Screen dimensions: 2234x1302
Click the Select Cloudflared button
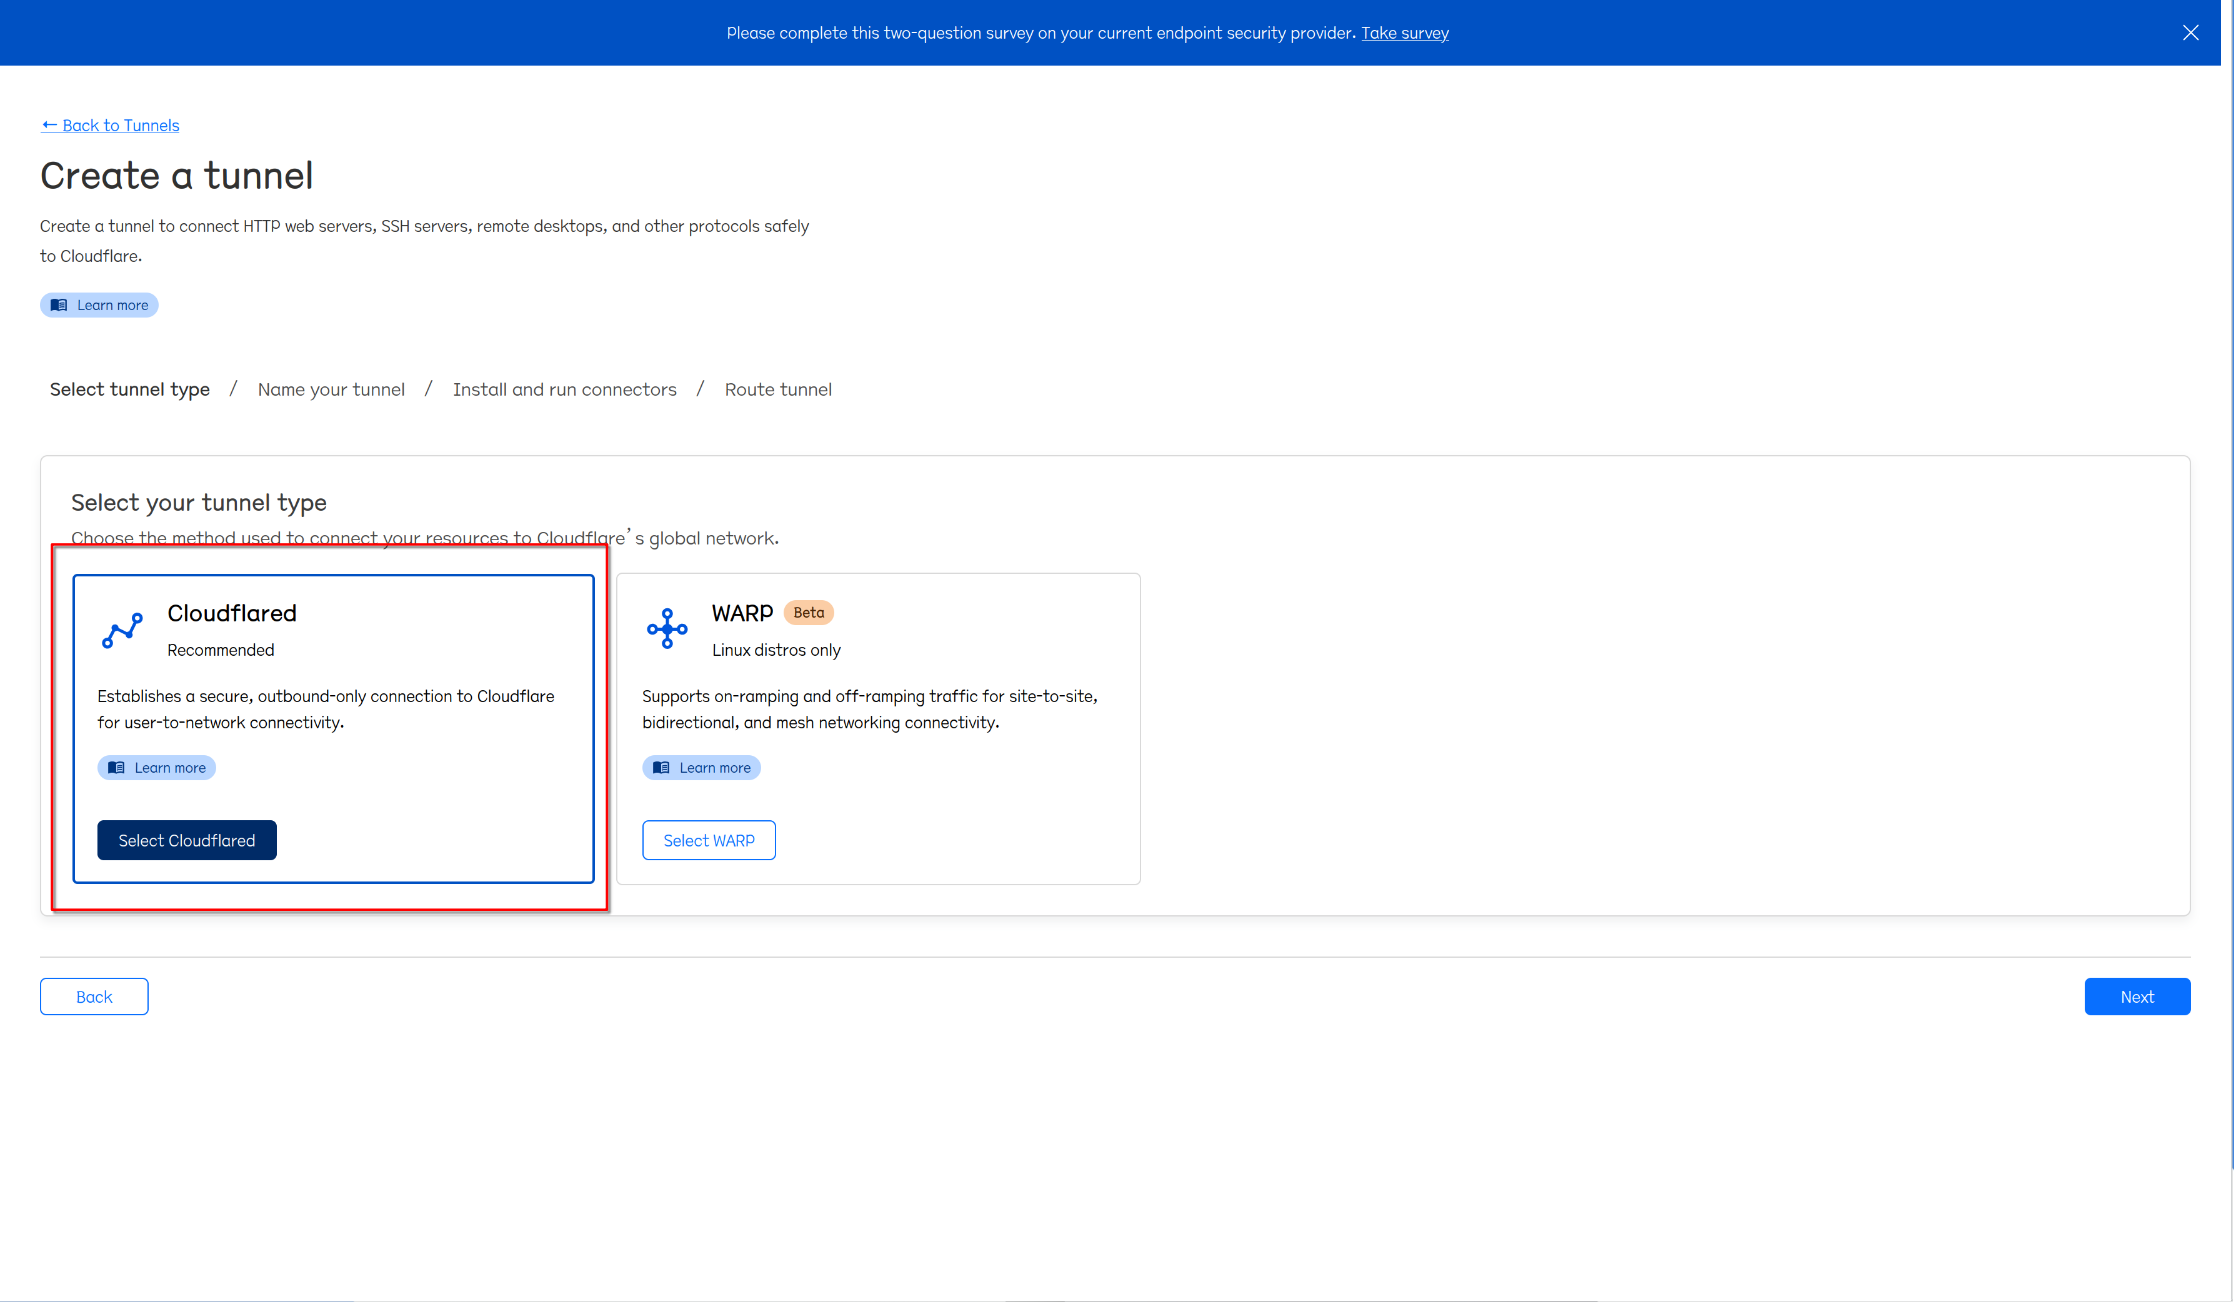(187, 840)
